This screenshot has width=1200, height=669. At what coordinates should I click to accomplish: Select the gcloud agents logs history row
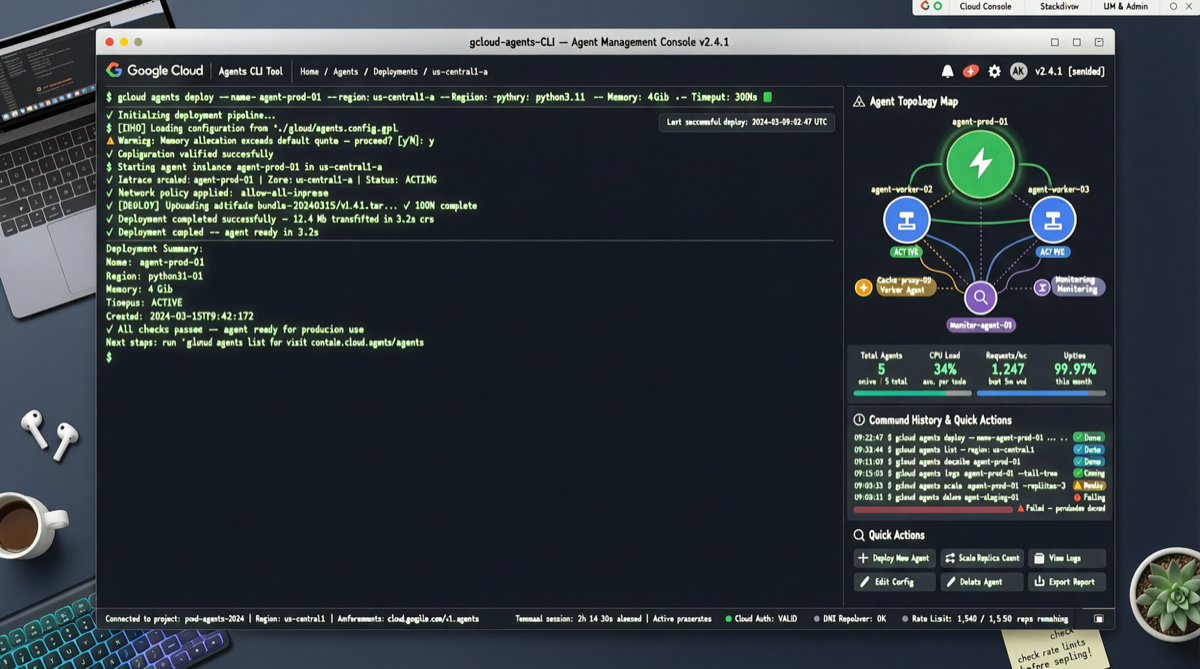click(x=978, y=474)
